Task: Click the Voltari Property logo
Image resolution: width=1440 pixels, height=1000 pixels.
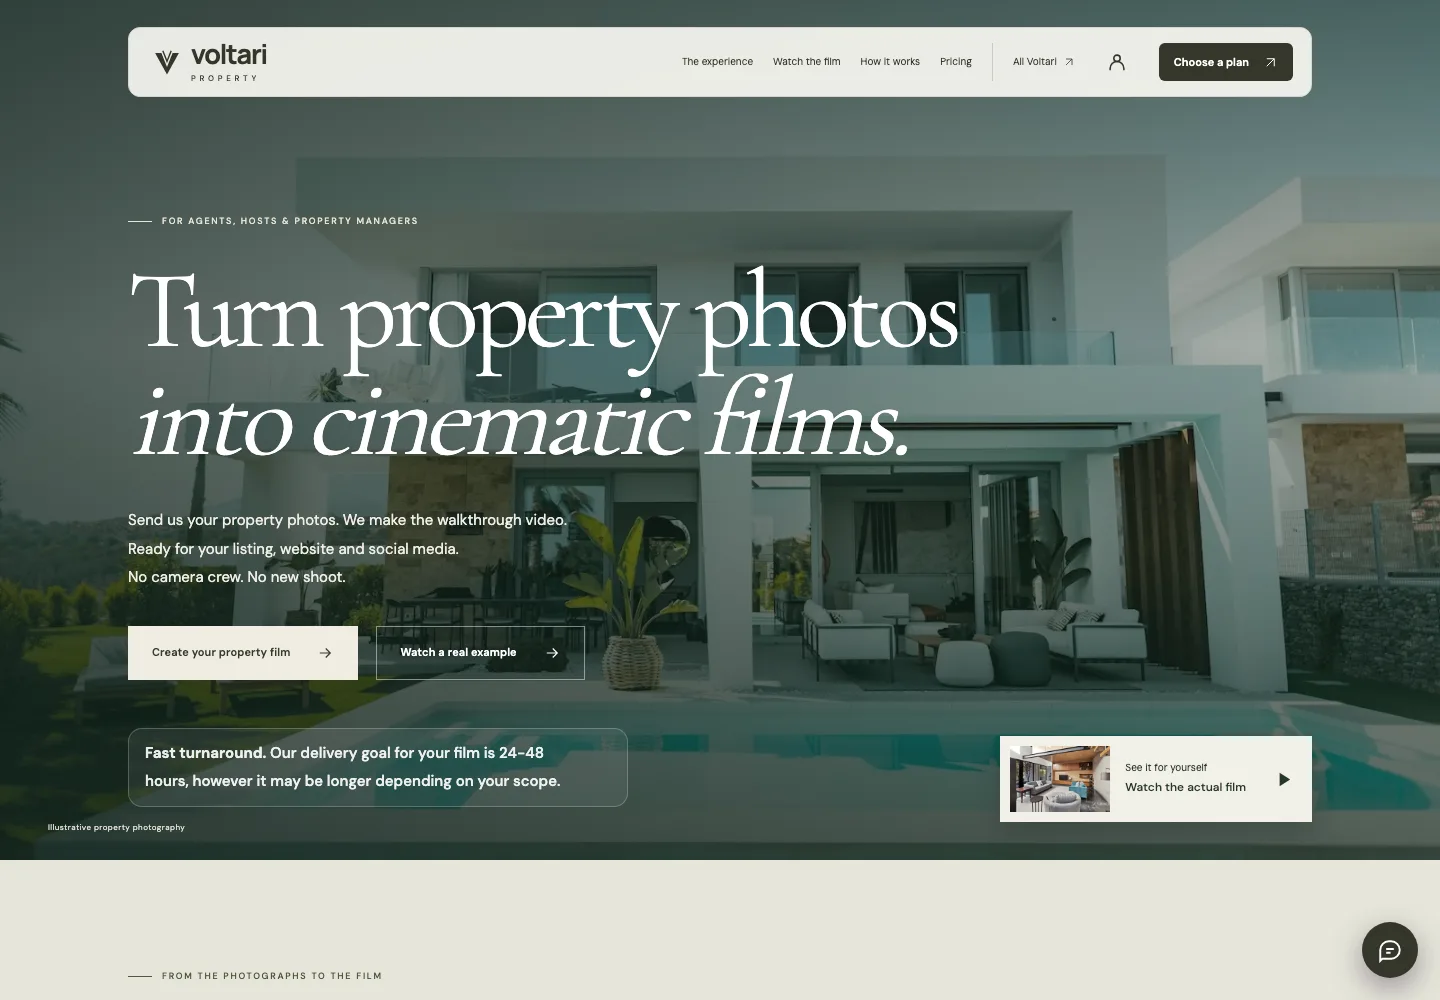Action: (x=211, y=62)
